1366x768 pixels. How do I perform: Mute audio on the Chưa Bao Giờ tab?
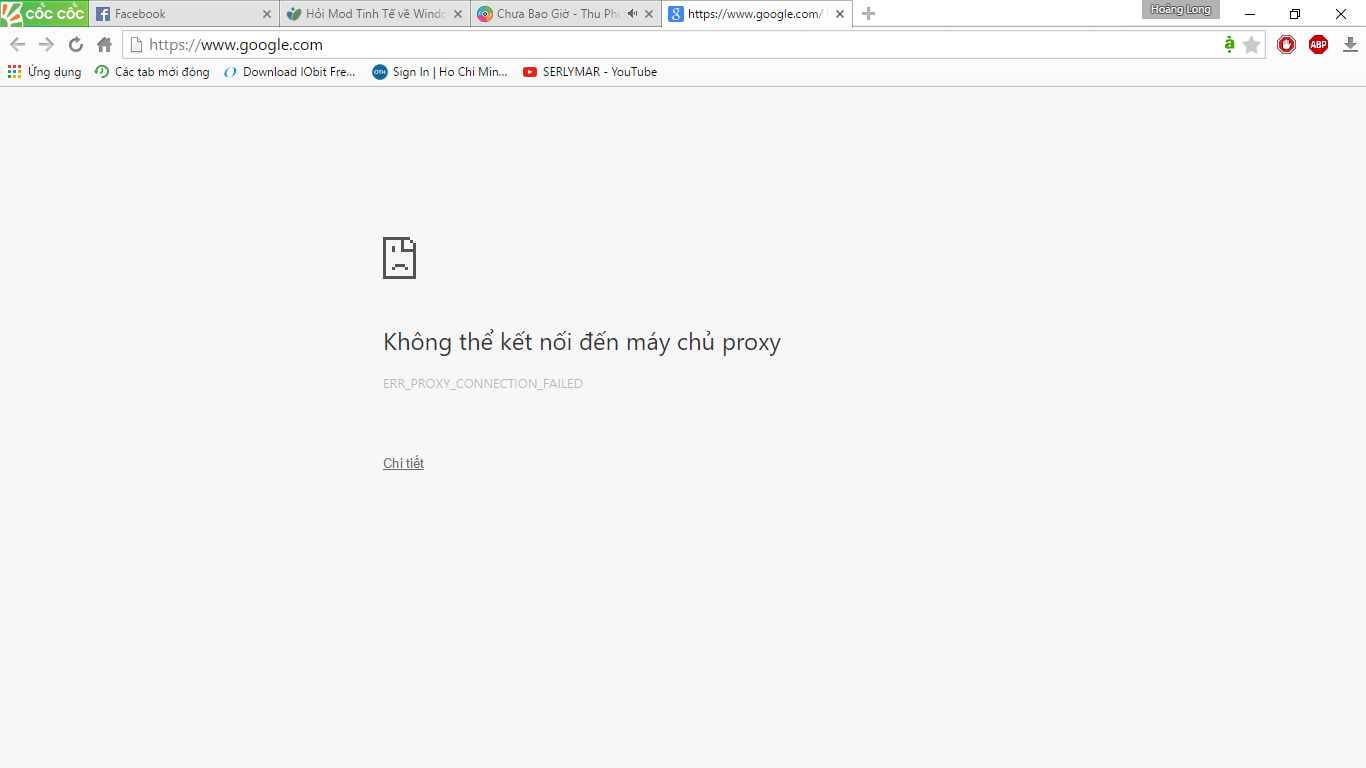coord(632,14)
